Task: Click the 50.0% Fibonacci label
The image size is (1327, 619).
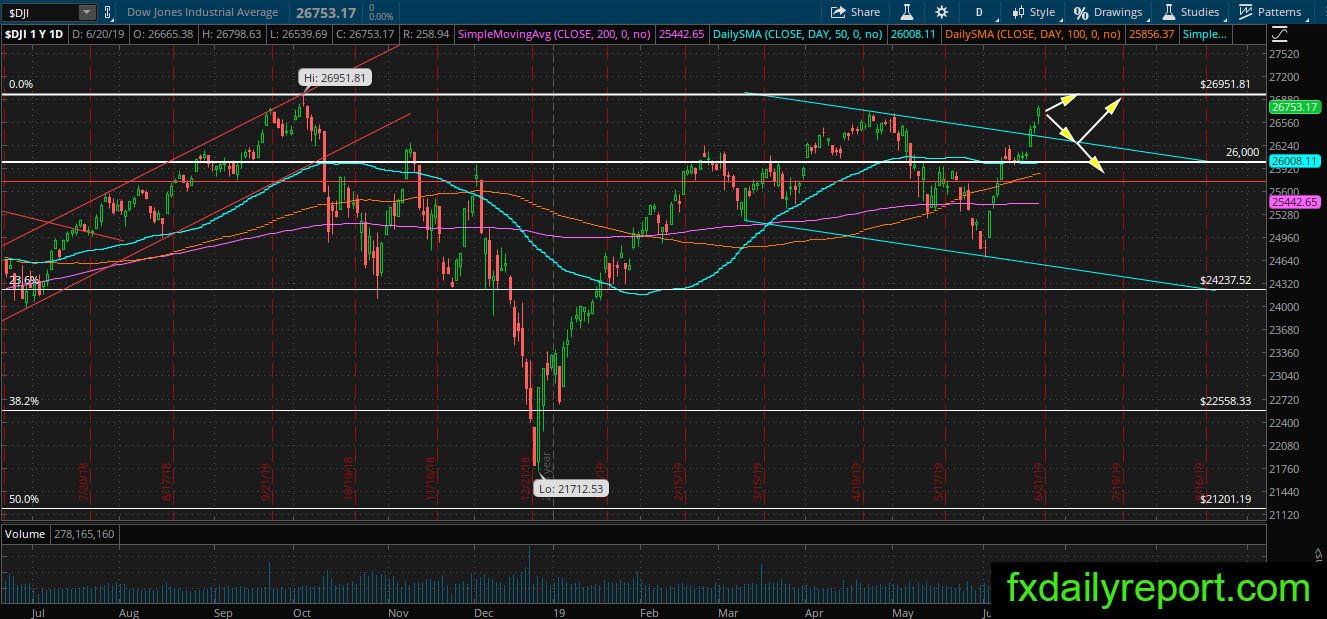Action: click(23, 499)
